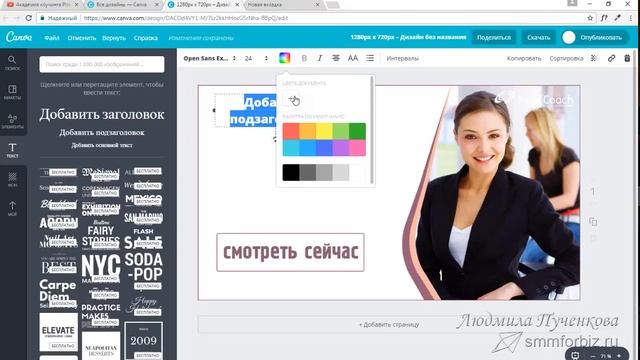The image size is (640, 360).
Task: Select the 2009 text template
Action: click(143, 340)
